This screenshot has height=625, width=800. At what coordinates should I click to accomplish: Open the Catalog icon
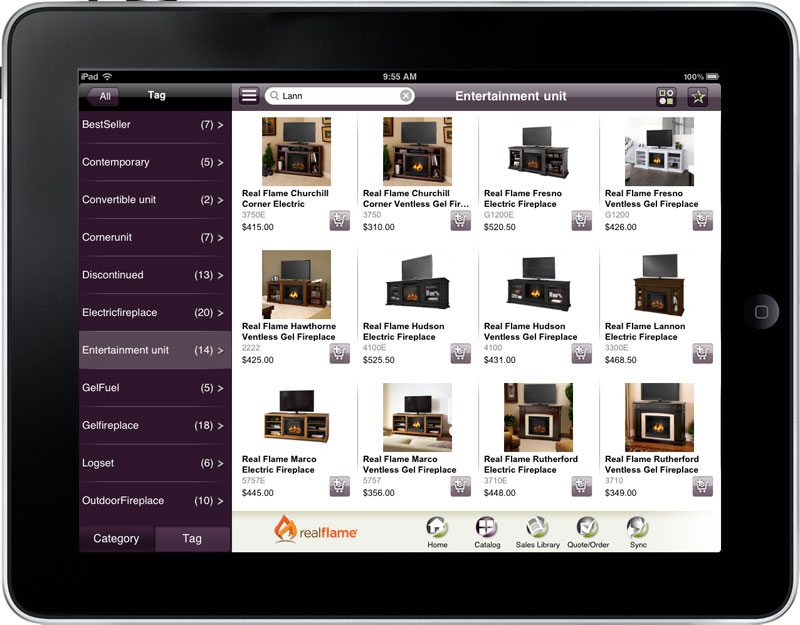click(x=487, y=532)
